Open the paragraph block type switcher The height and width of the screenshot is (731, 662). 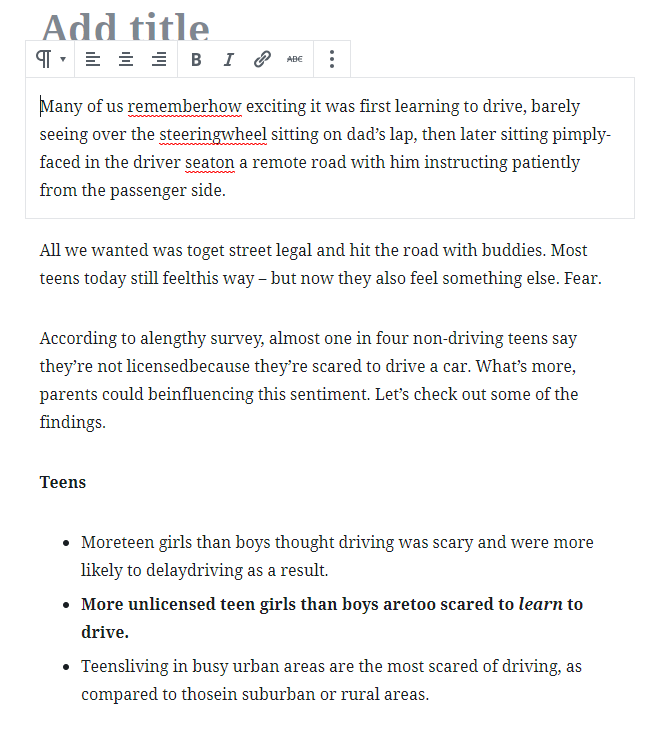tap(50, 59)
